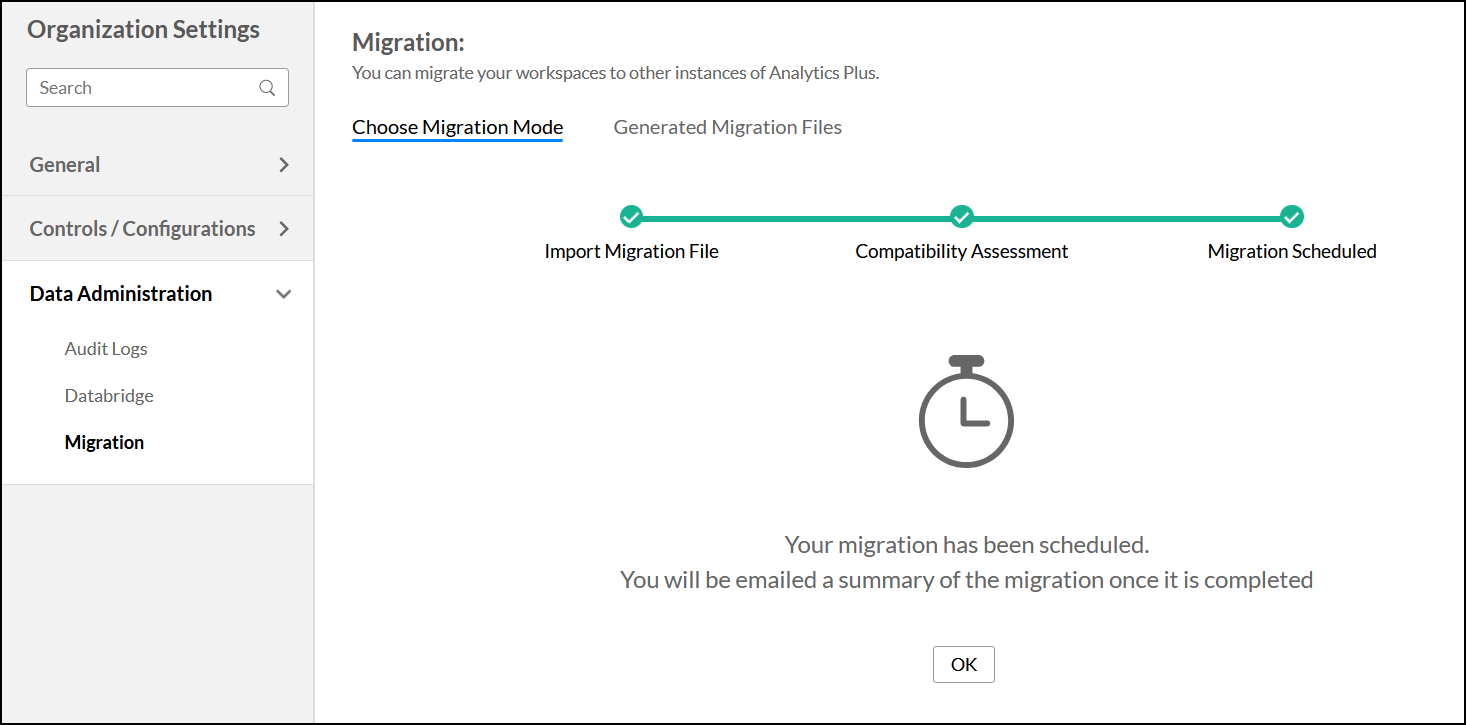
Task: Click the search magnifier icon
Action: pos(266,87)
